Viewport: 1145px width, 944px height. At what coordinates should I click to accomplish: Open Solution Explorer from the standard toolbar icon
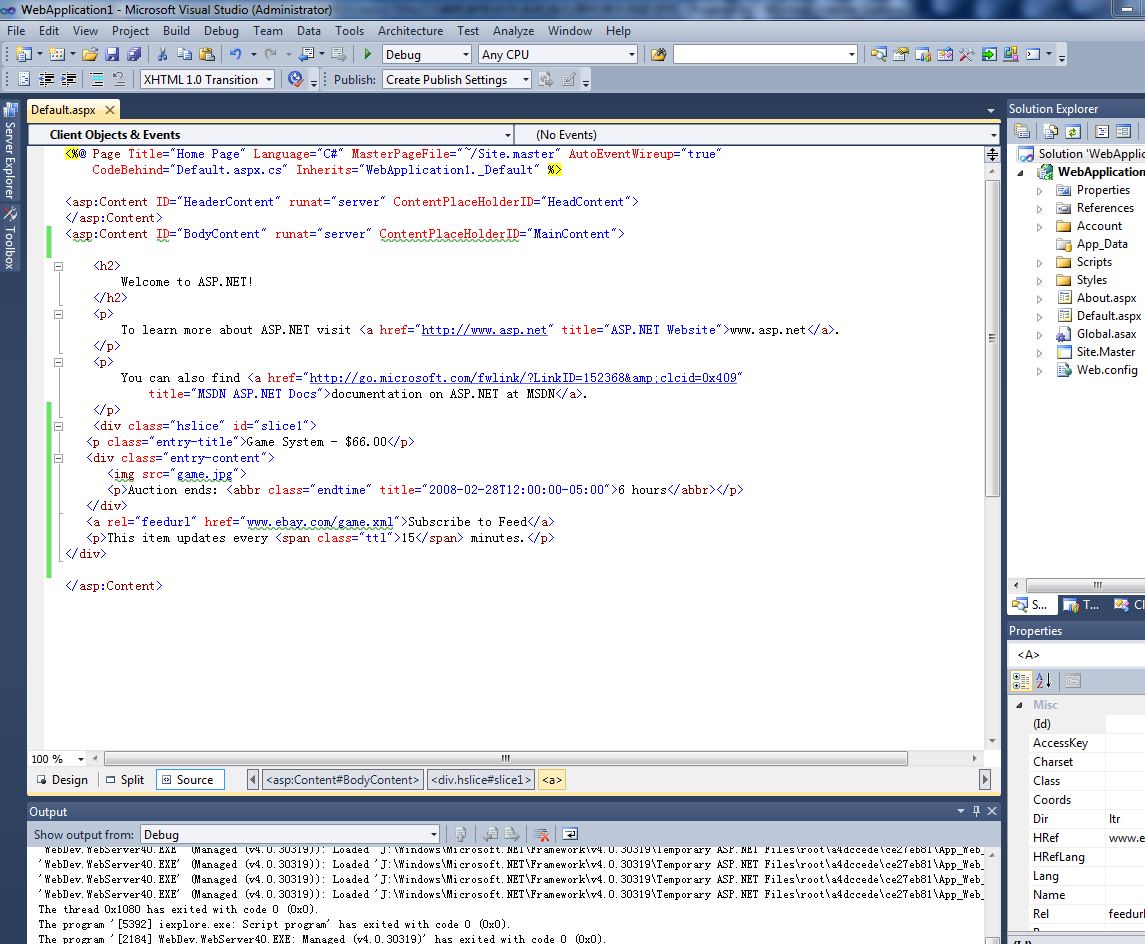[878, 55]
